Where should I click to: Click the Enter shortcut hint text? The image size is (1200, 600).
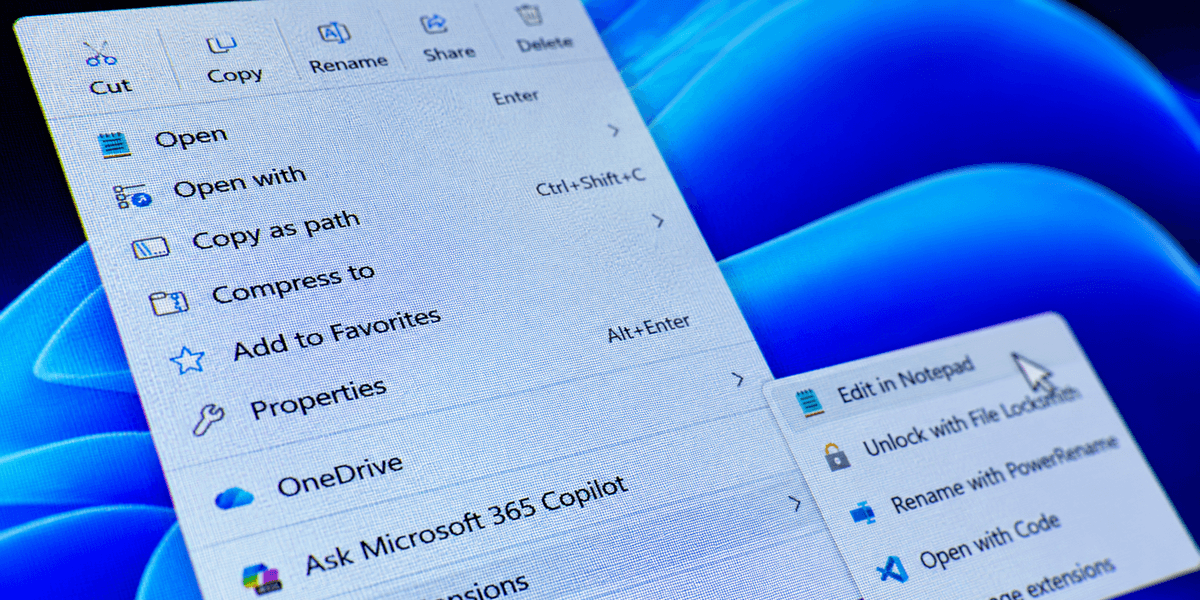coord(516,97)
